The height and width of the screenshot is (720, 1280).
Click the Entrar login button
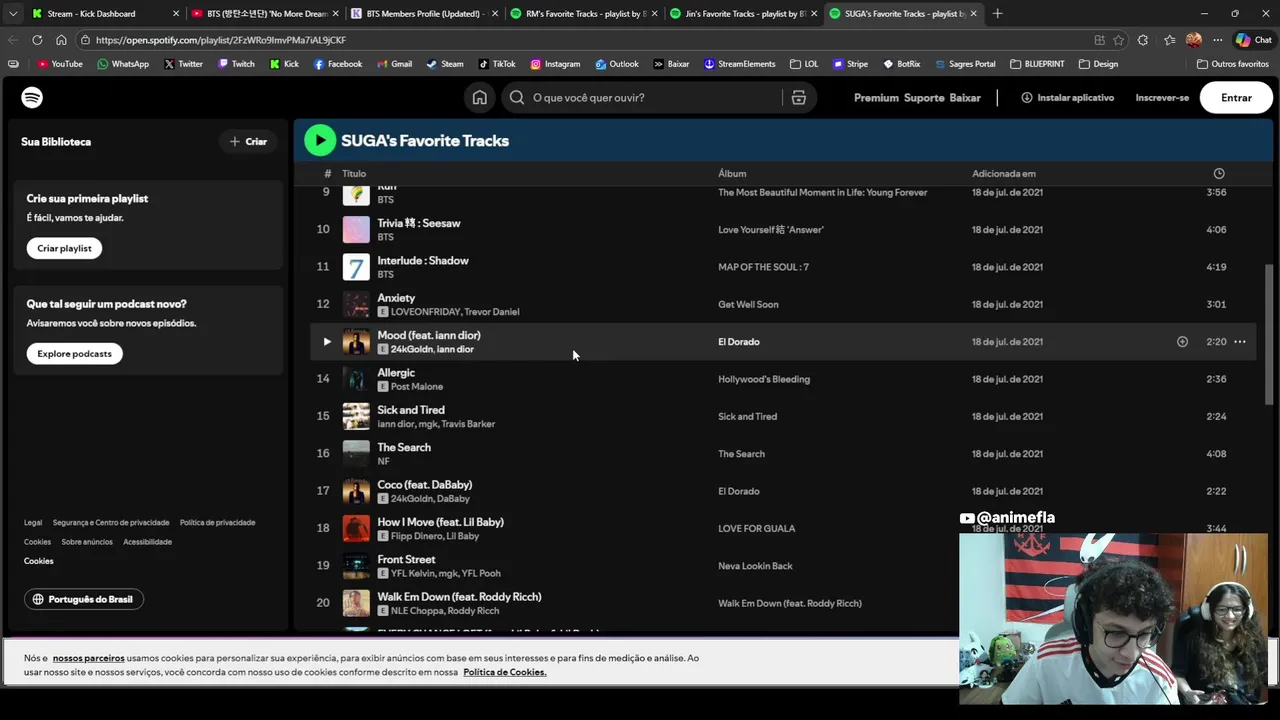[x=1236, y=97]
